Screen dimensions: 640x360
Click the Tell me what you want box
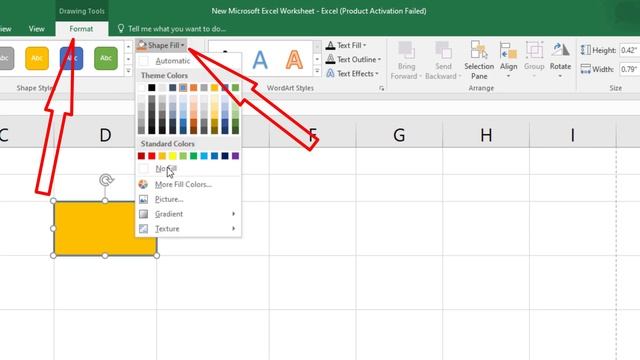pyautogui.click(x=171, y=29)
